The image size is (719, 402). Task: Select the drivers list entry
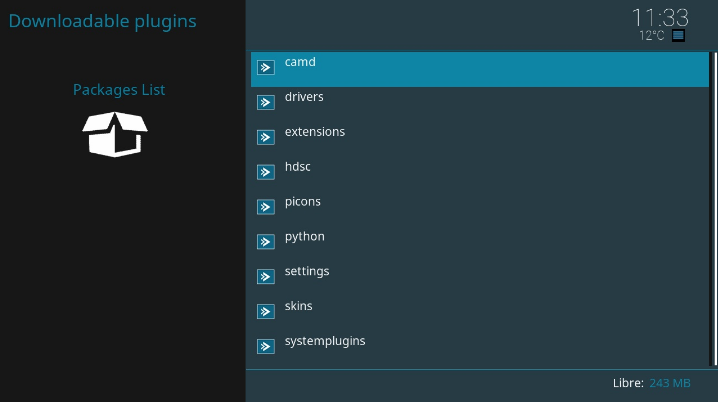(x=304, y=97)
